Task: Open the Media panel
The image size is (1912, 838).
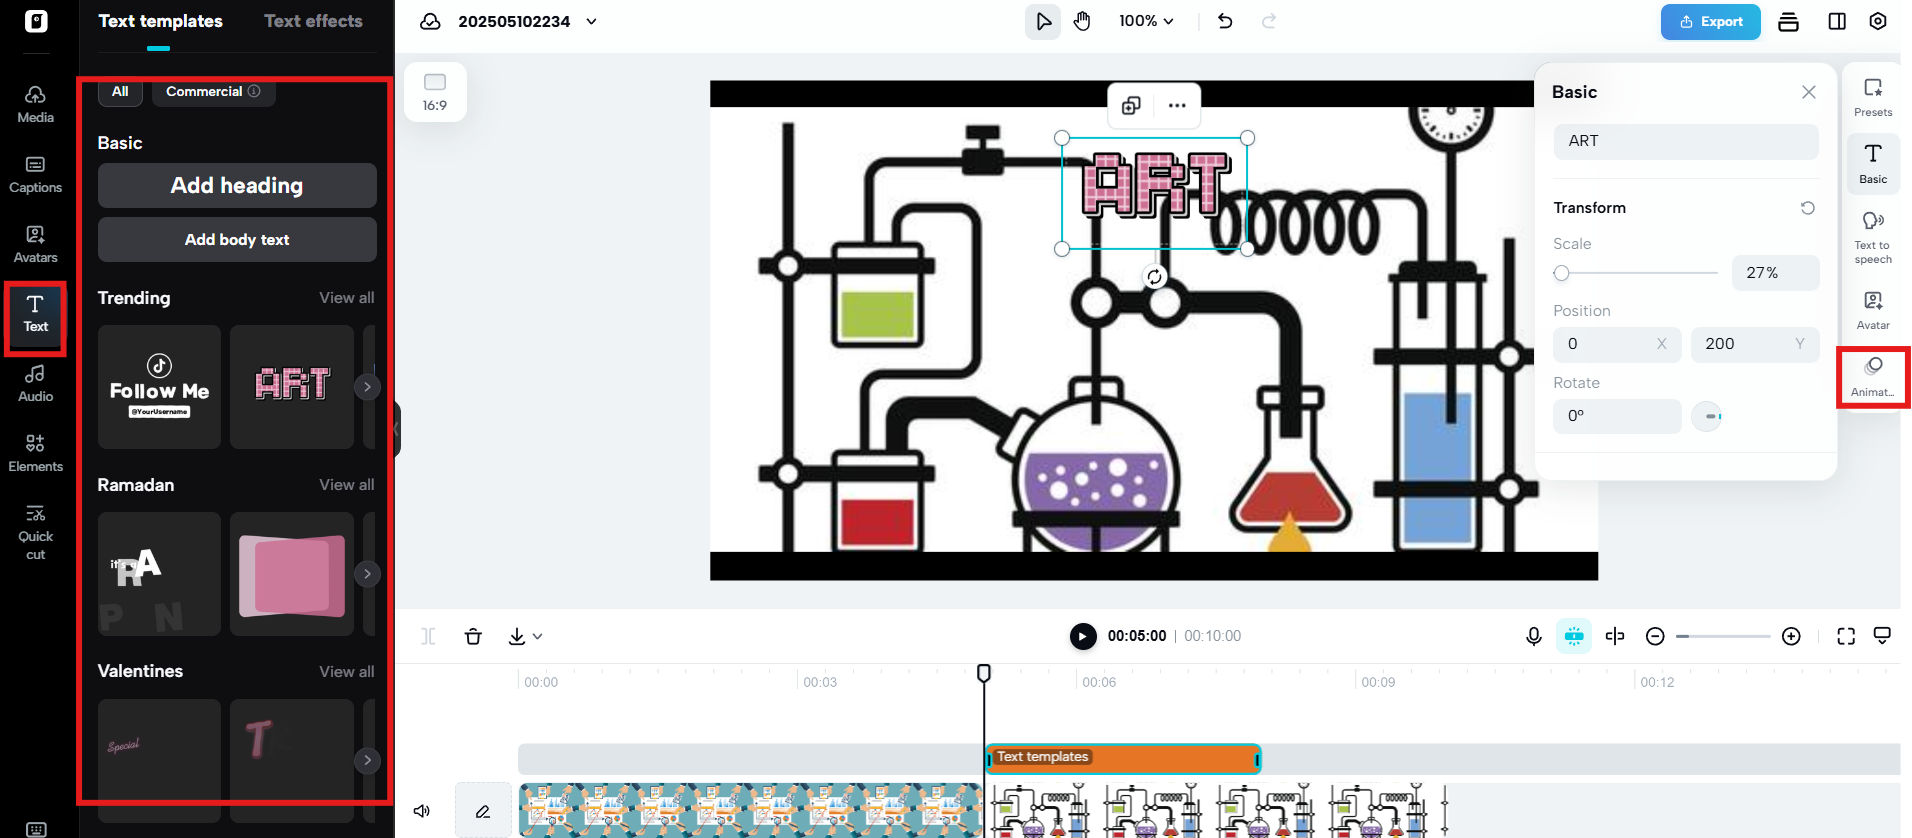Action: tap(35, 105)
